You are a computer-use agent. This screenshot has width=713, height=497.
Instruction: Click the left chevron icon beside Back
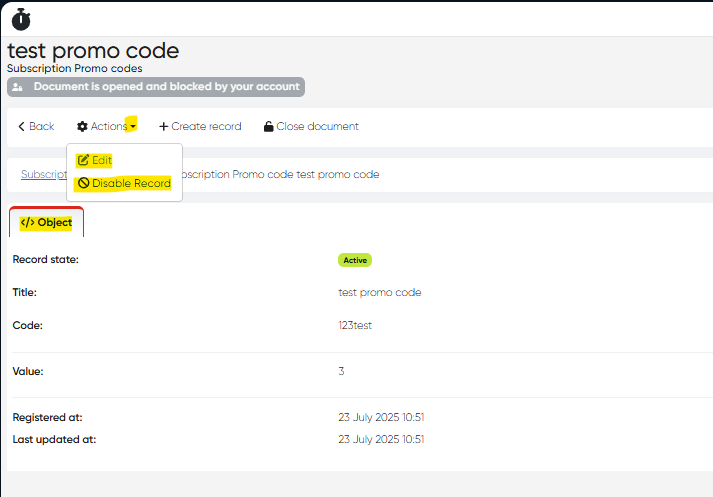click(21, 127)
